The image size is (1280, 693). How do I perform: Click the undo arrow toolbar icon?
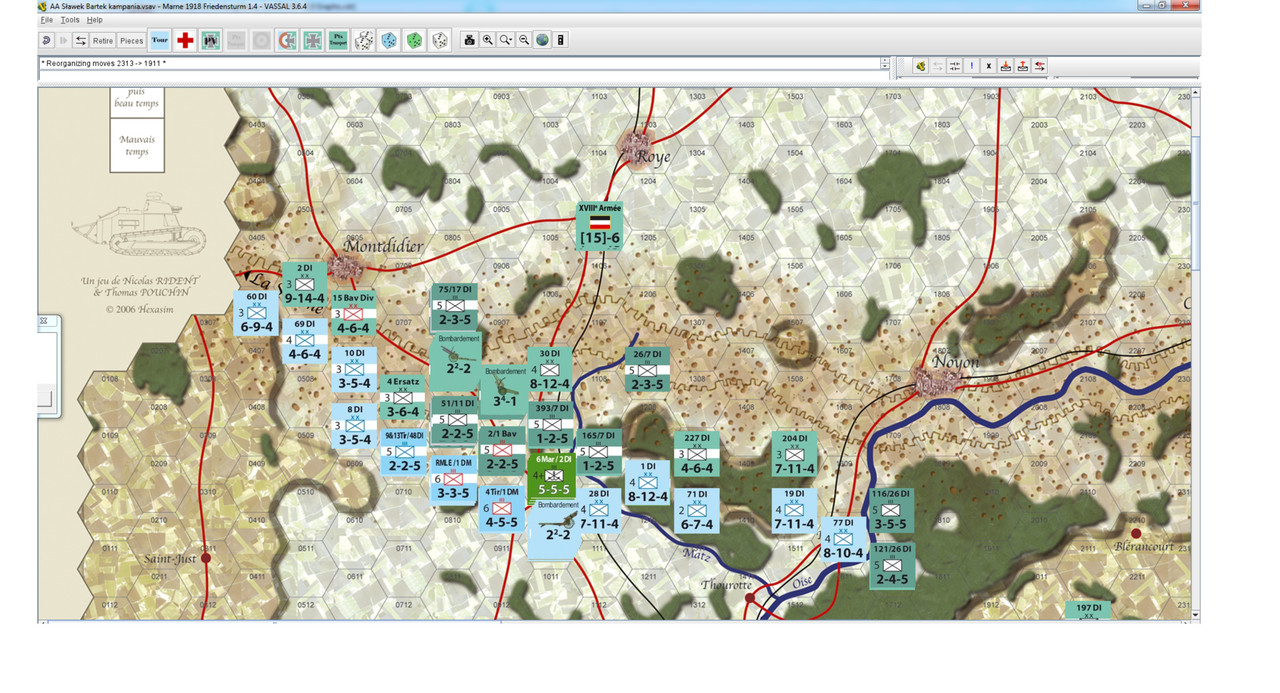point(47,41)
